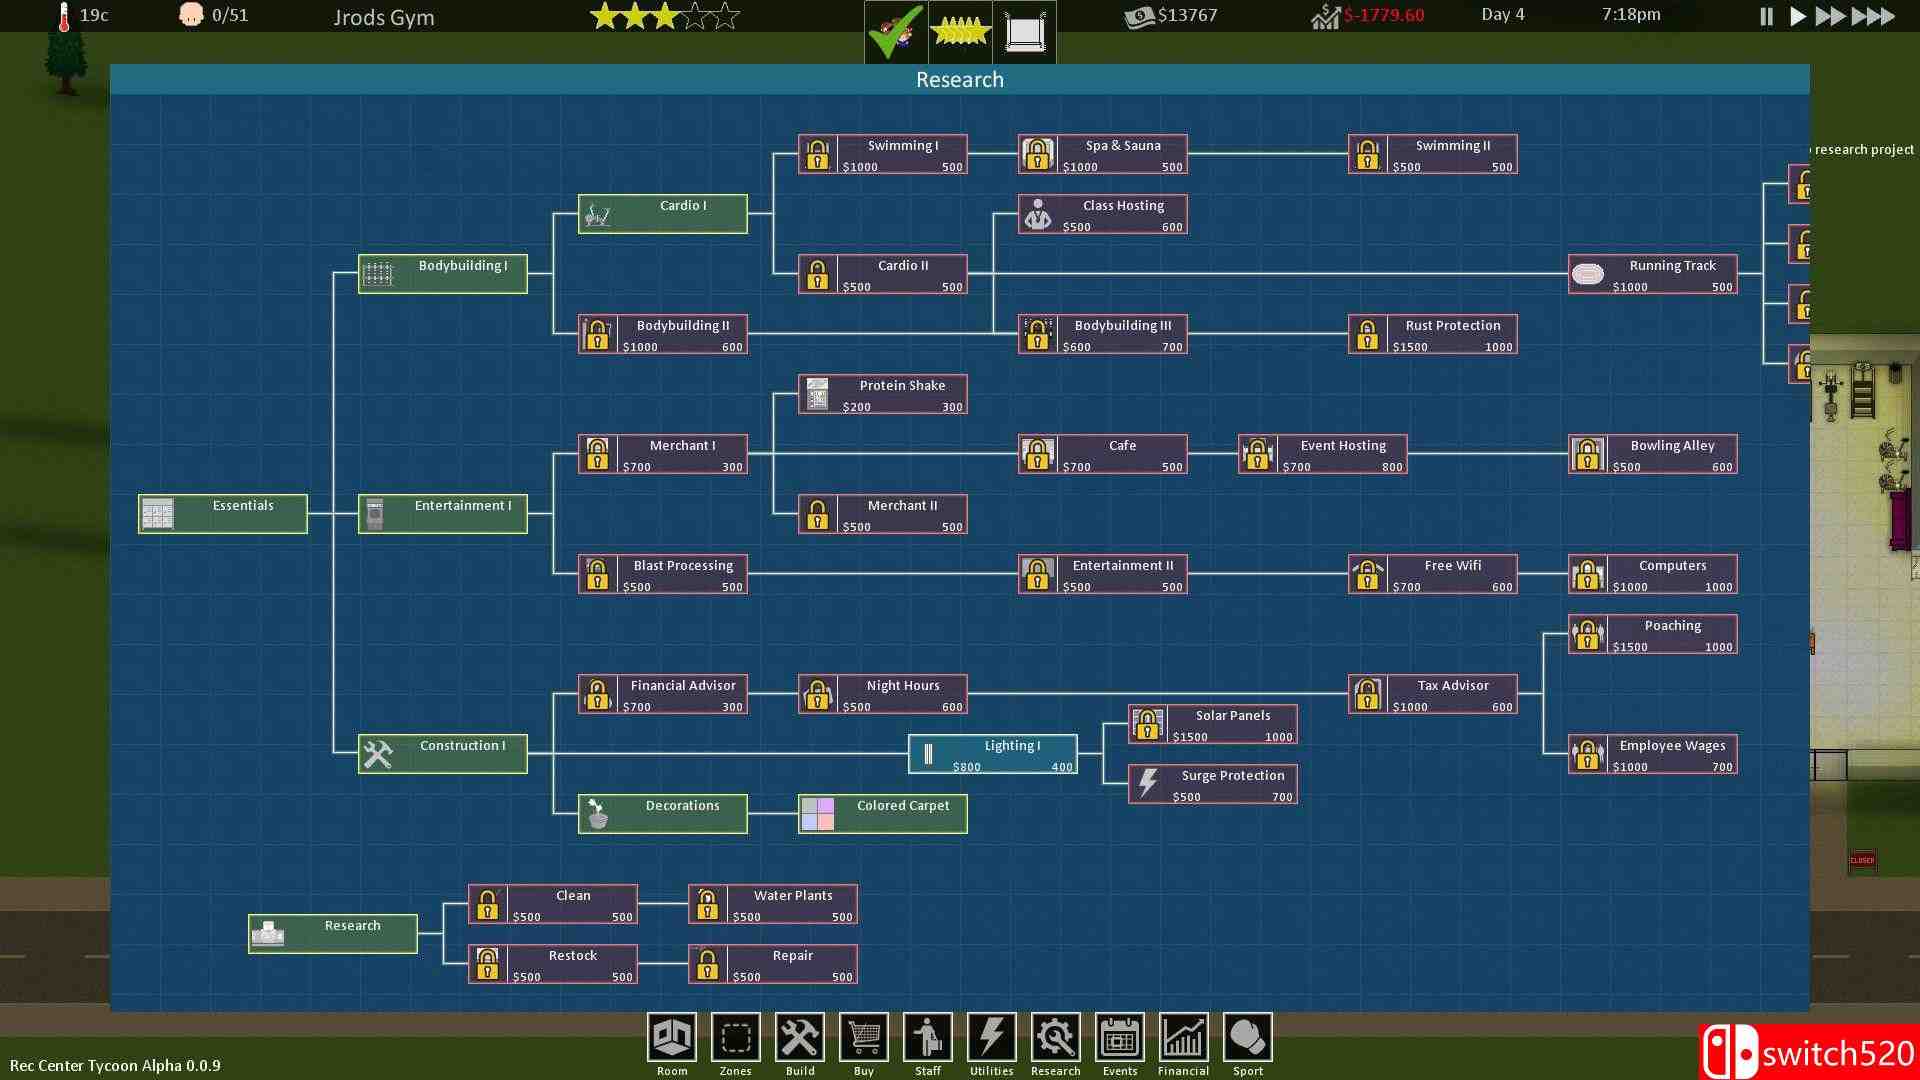The width and height of the screenshot is (1920, 1080).
Task: Start researching Protein Shake
Action: (882, 394)
